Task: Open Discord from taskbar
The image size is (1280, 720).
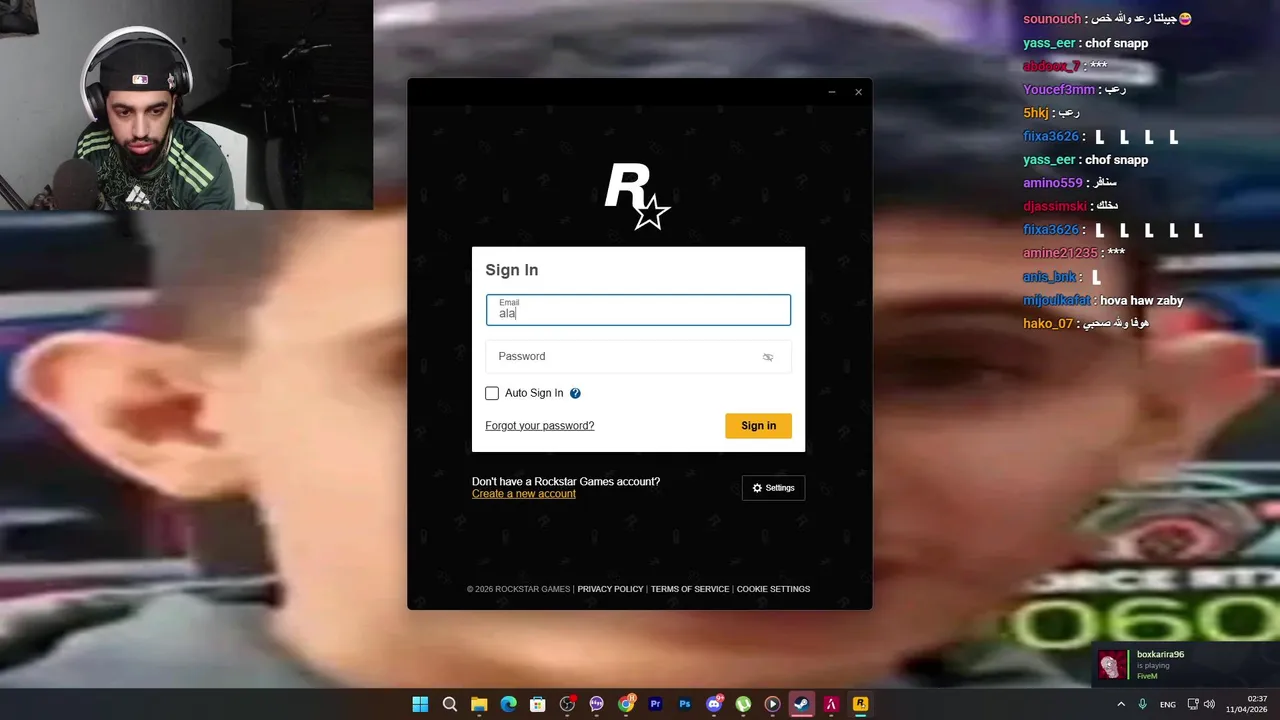Action: [714, 704]
